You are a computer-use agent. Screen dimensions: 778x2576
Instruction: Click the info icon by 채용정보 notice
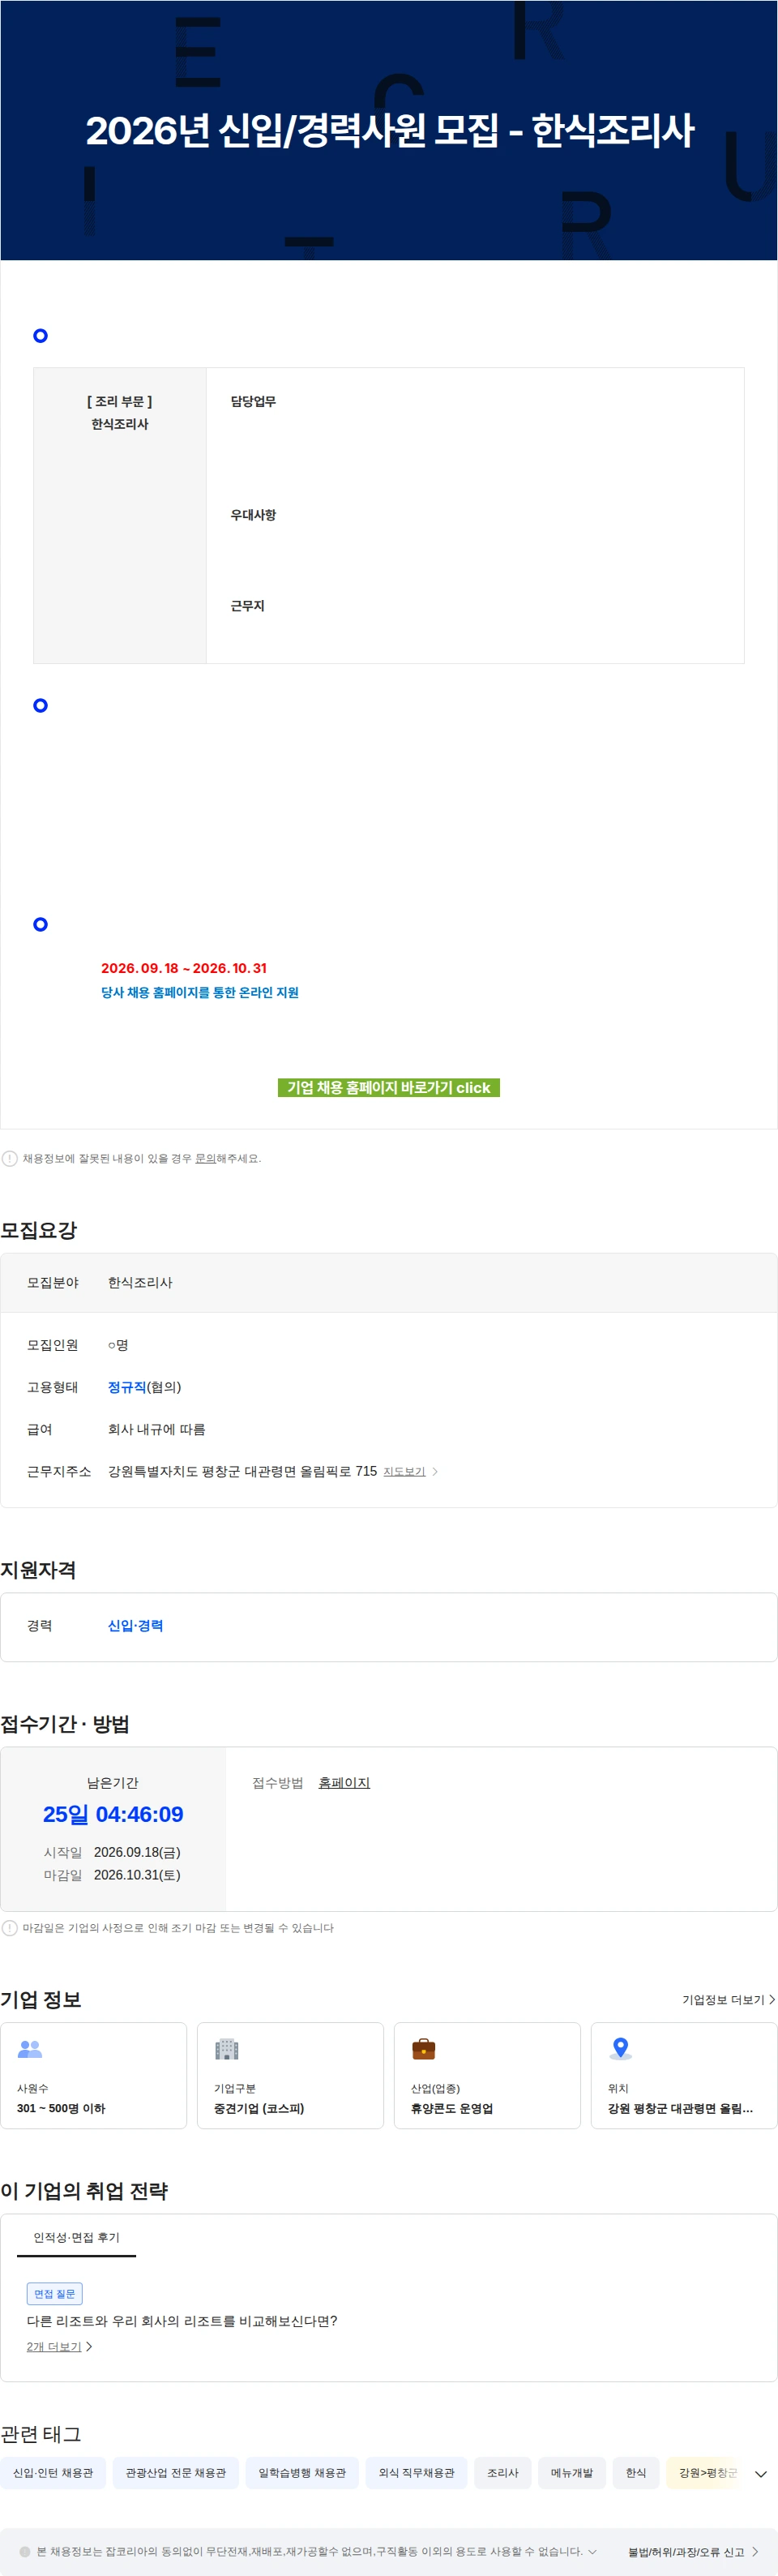[x=10, y=1158]
